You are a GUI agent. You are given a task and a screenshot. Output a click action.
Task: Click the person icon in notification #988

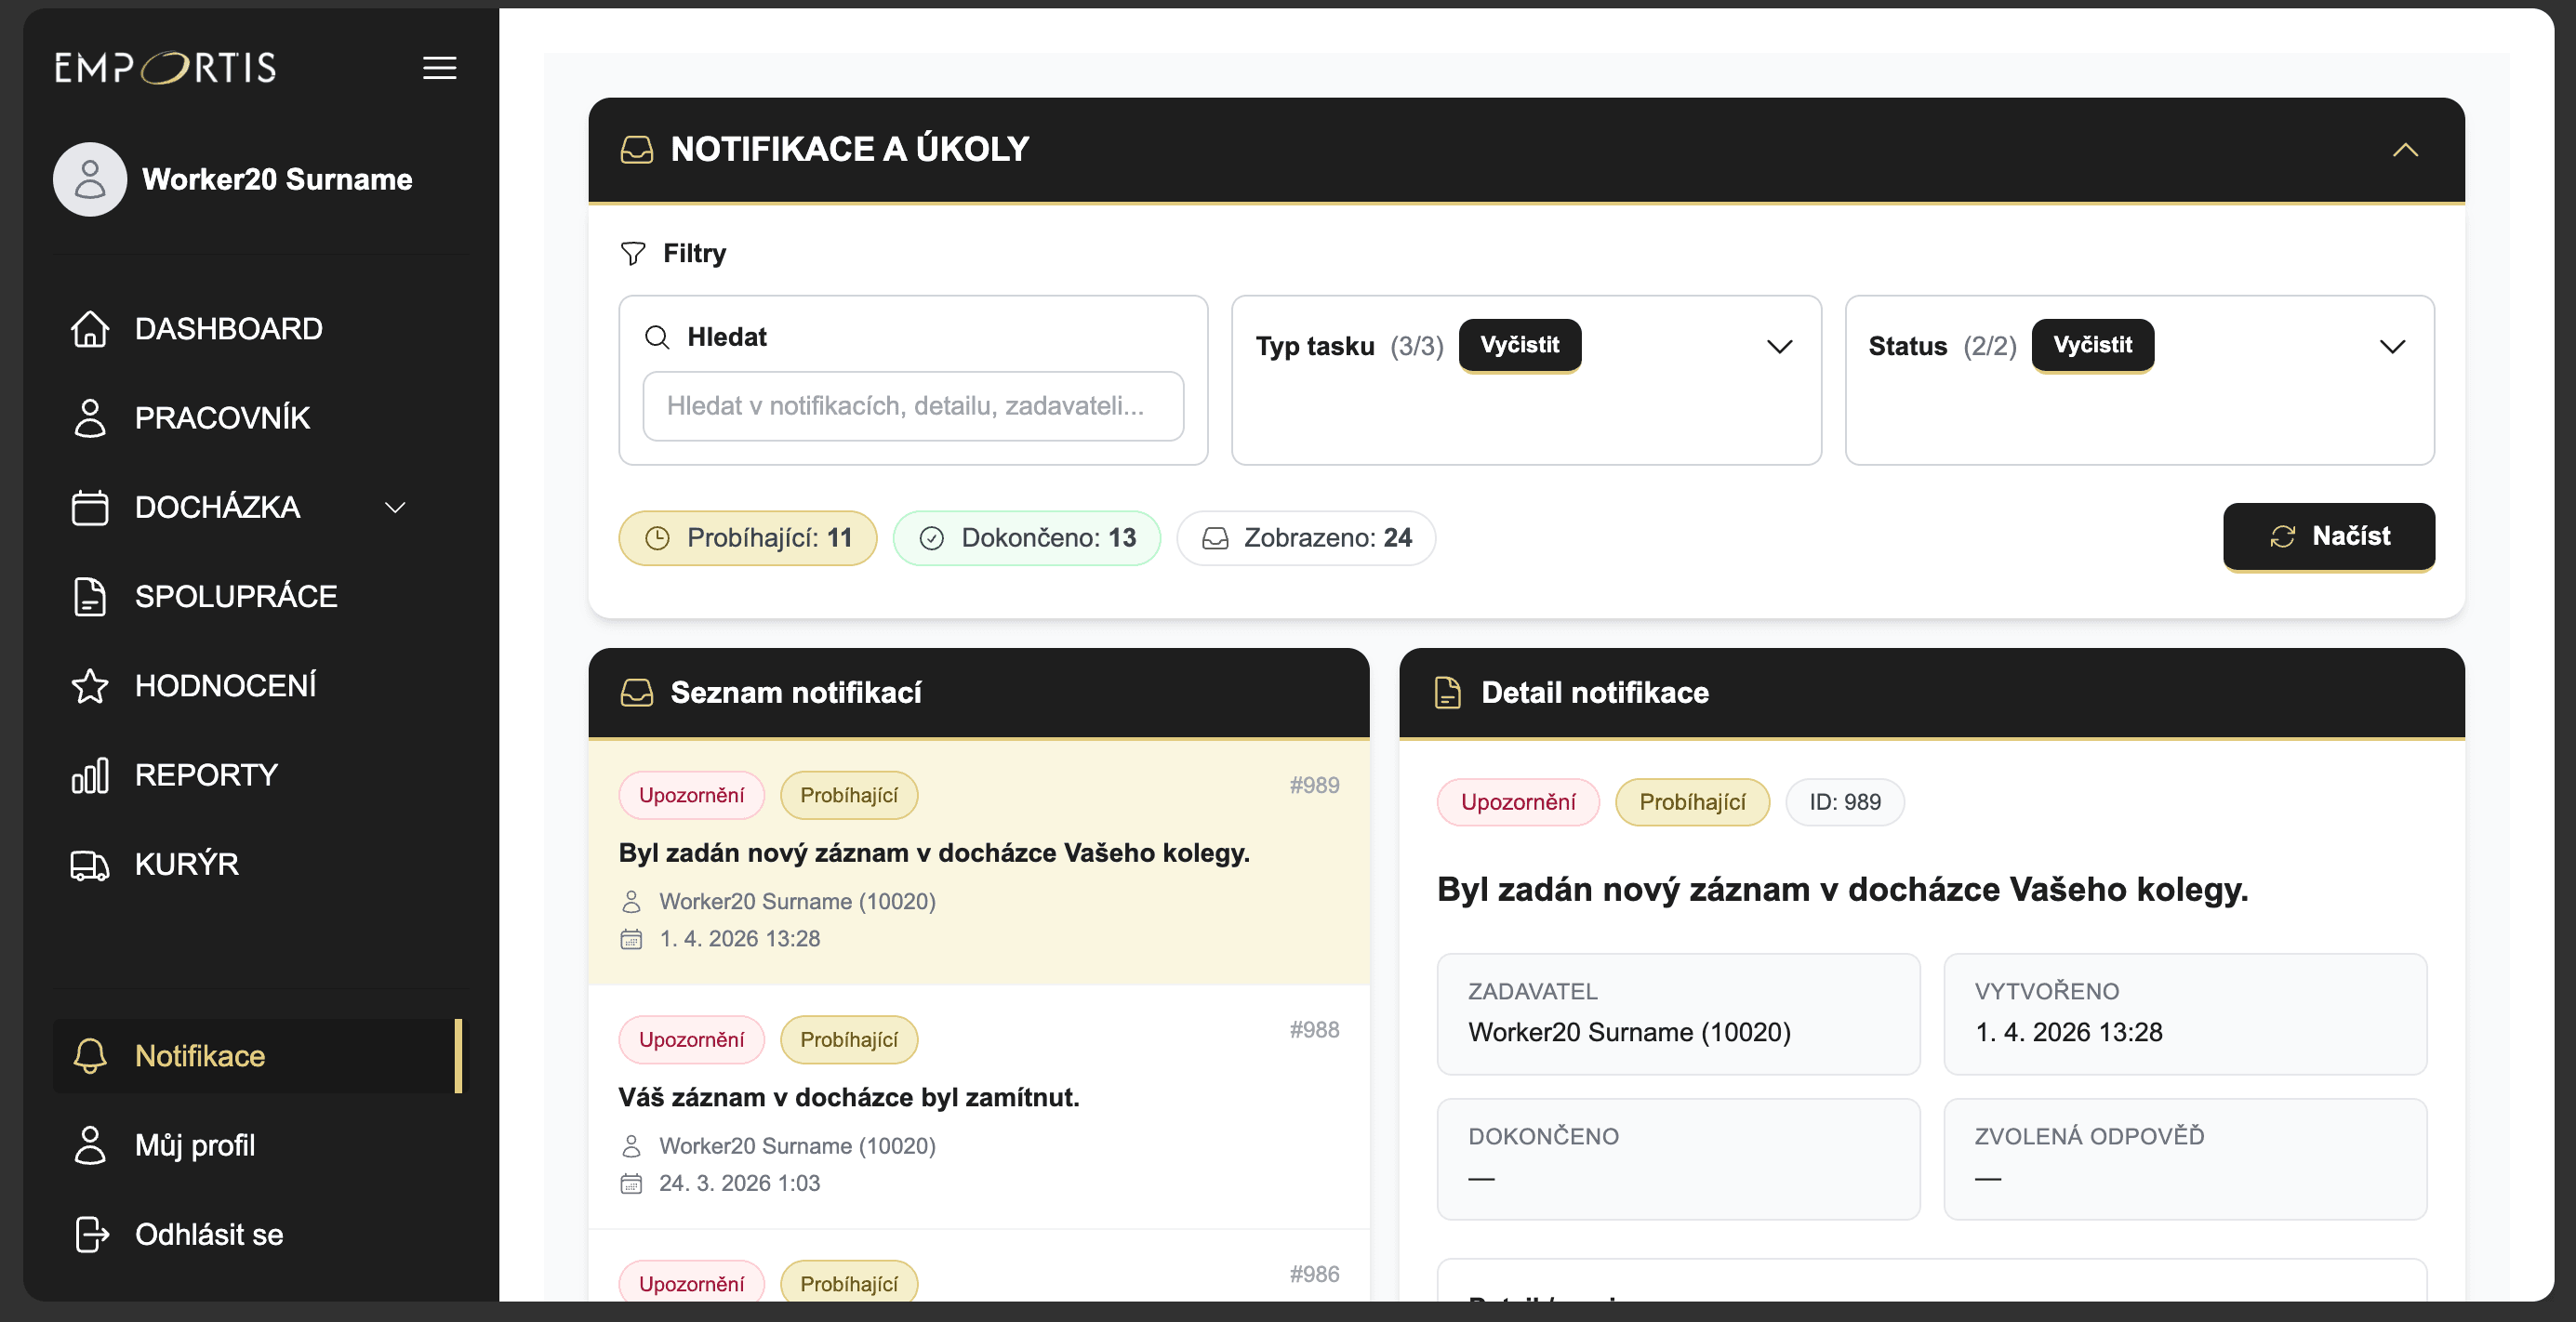[631, 1146]
